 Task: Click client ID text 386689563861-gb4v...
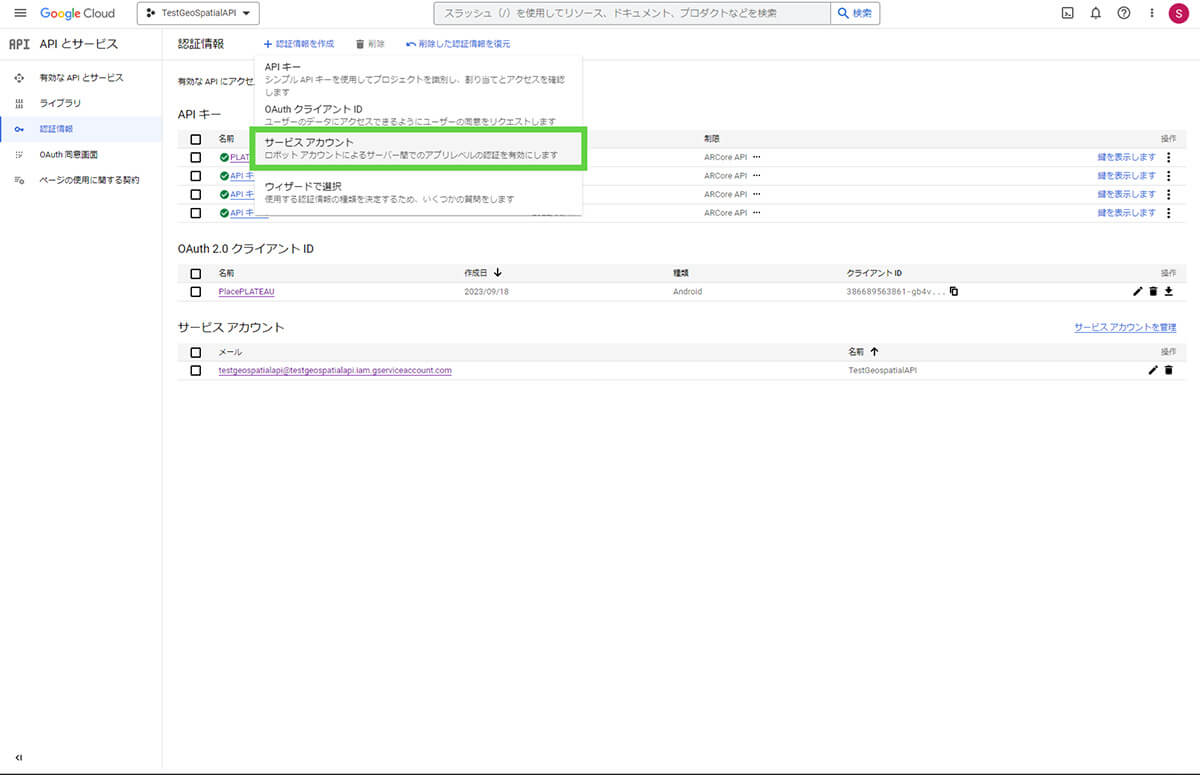[895, 291]
